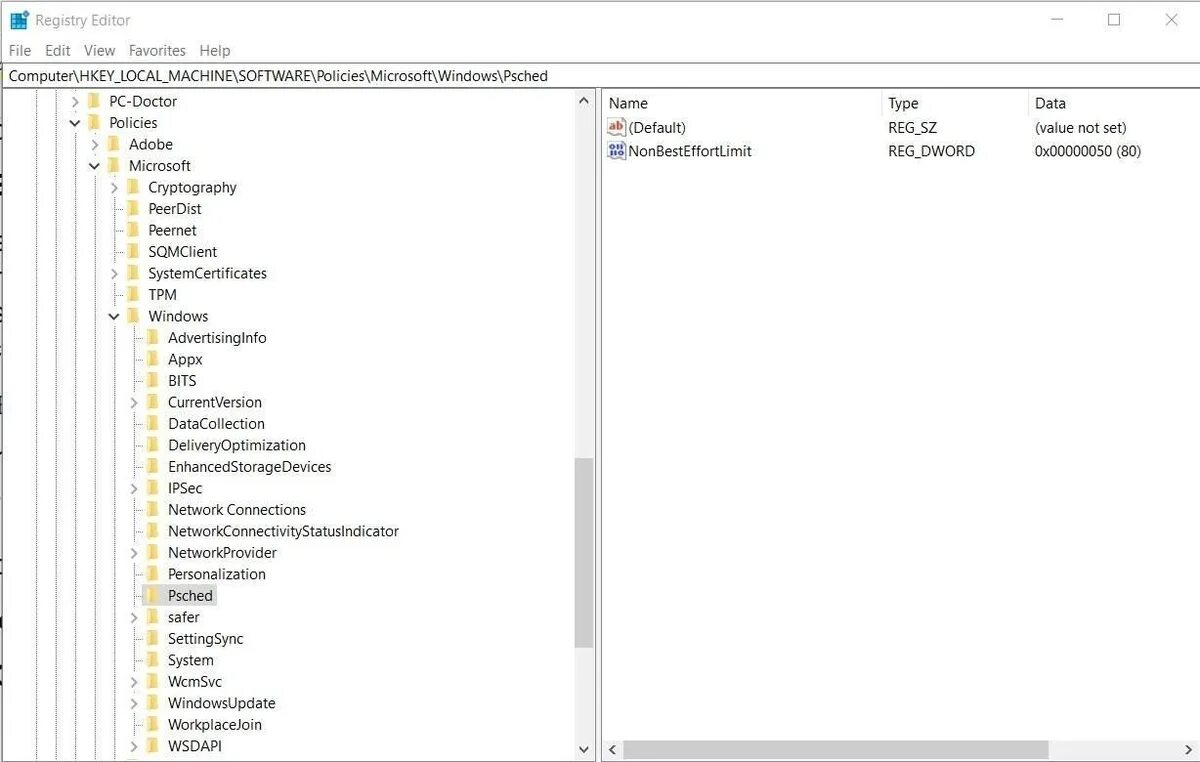Click the folder icon beside CurrentVersion
Image resolution: width=1200 pixels, height=762 pixels.
[153, 402]
